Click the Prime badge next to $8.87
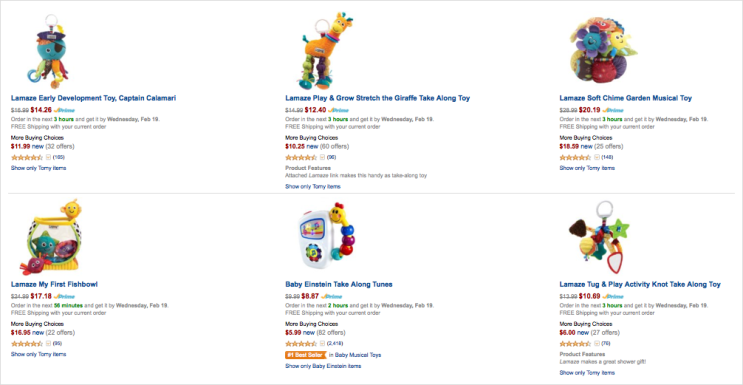The height and width of the screenshot is (385, 743). pos(331,296)
